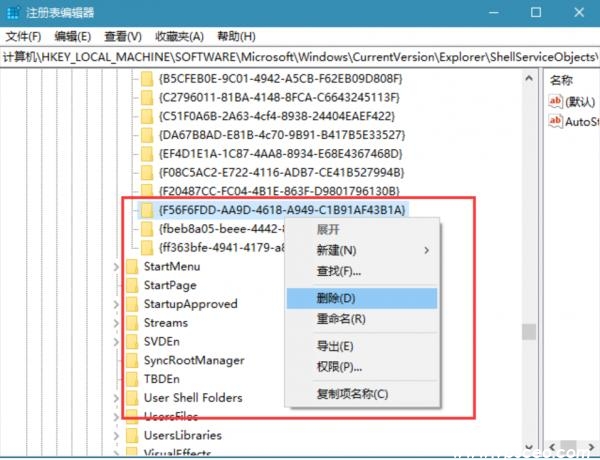Open the 收藏夹(A) menu
Screen dimensions: 600x460
point(179,37)
